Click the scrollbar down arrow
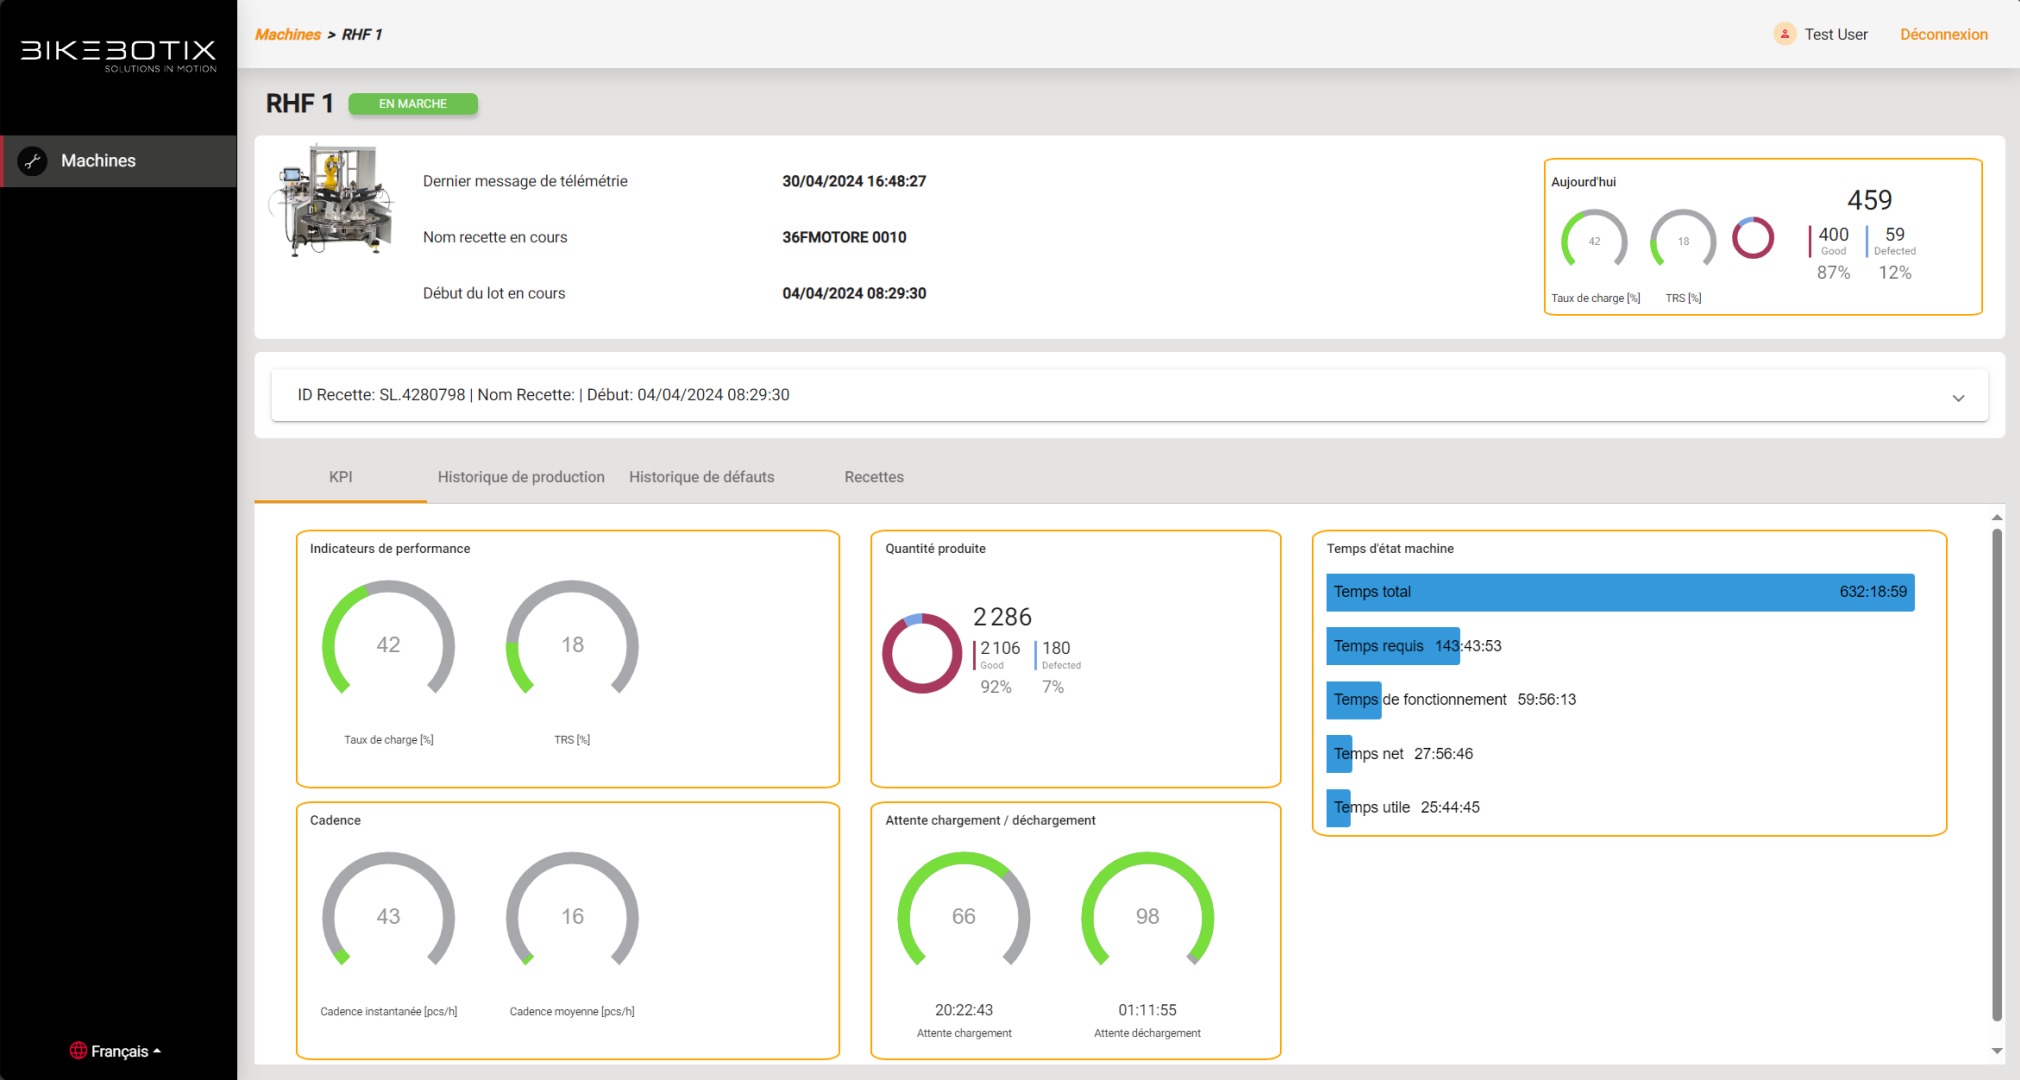This screenshot has width=2020, height=1080. (1996, 1051)
